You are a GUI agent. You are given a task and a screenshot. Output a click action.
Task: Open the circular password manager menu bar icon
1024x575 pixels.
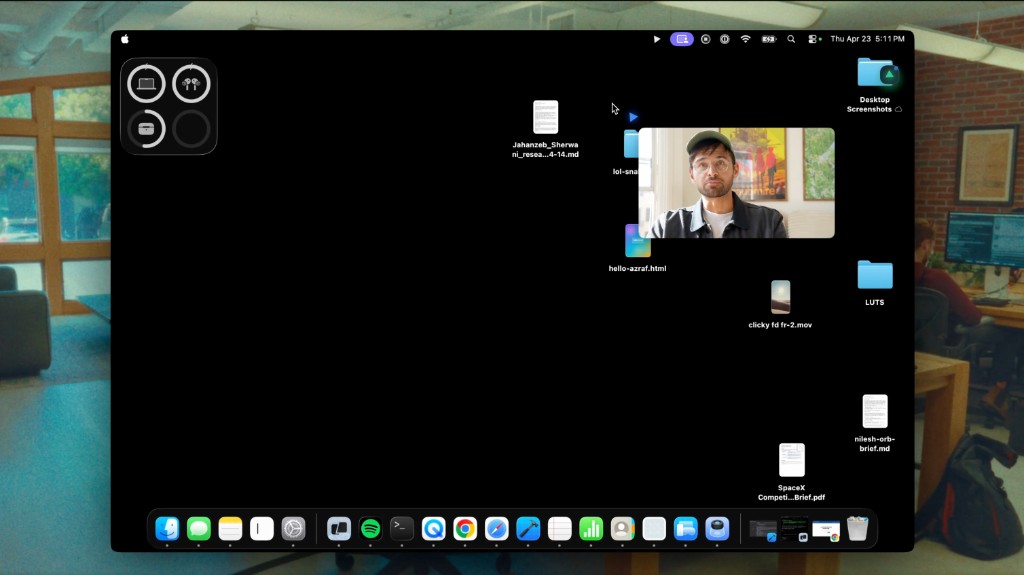[725, 39]
